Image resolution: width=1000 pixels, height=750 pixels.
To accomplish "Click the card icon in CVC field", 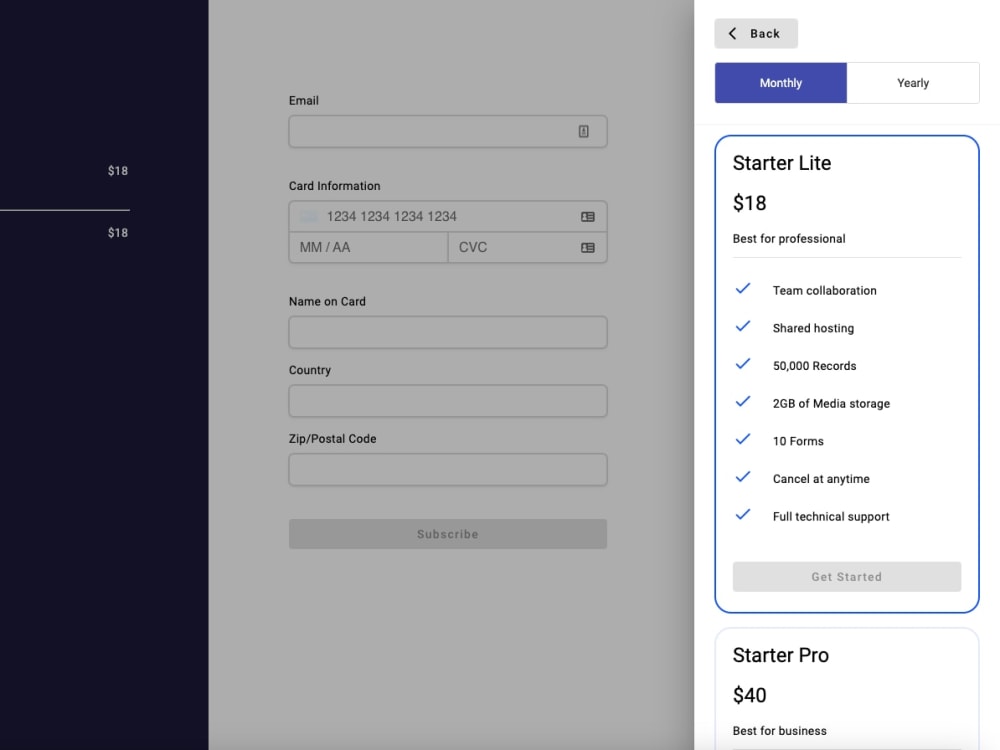I will (x=588, y=247).
